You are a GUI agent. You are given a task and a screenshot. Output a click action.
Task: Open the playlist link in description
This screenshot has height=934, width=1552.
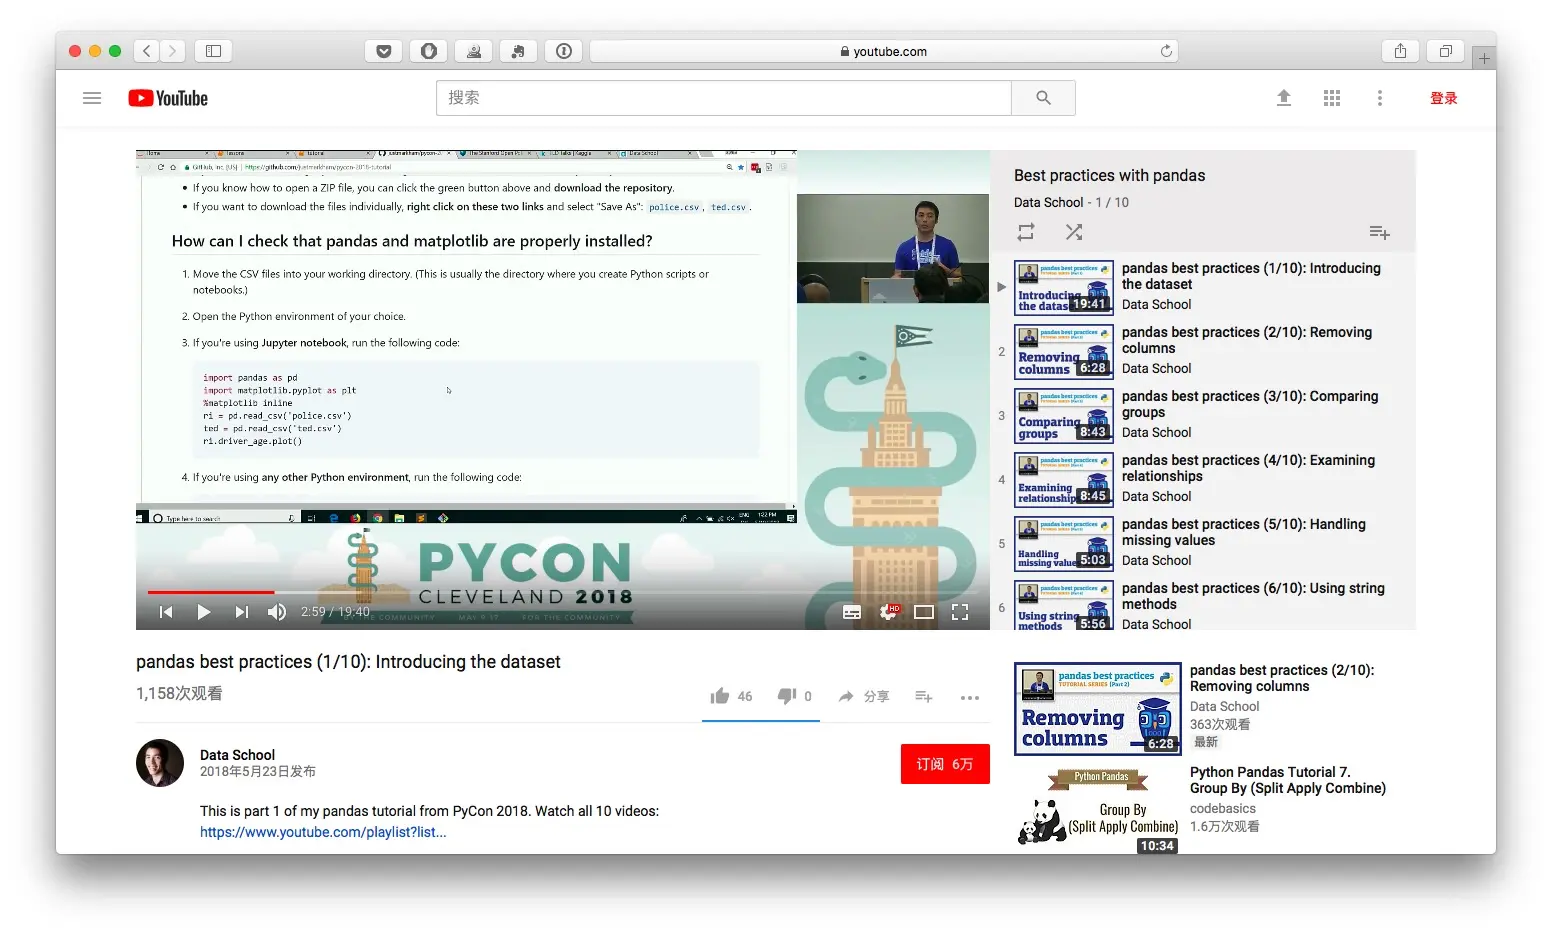point(323,832)
